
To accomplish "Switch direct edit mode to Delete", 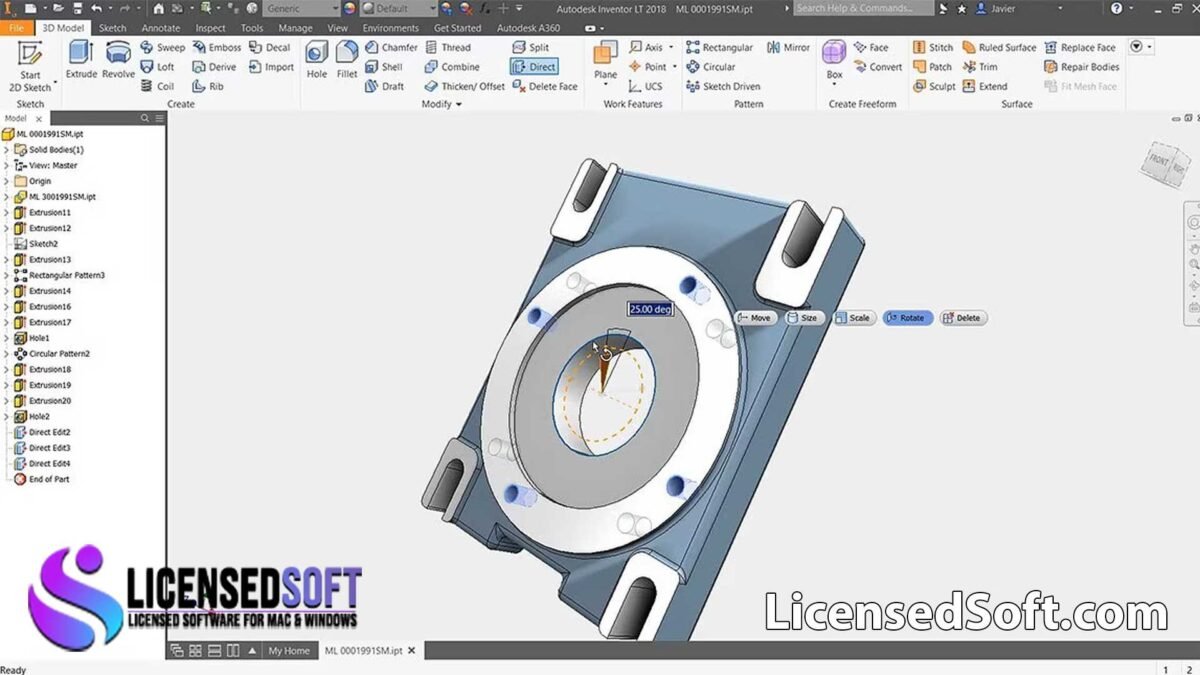I will click(963, 318).
